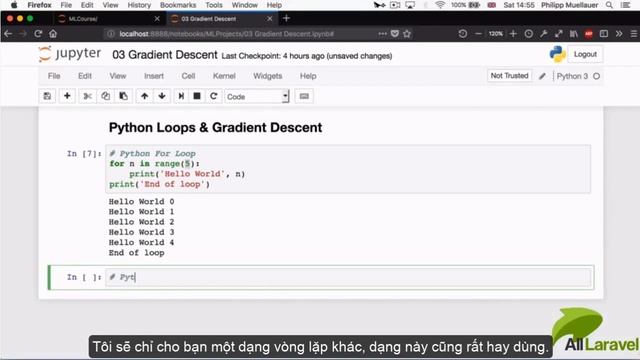
Task: Click the Pocket save icon in address bar
Action: coord(395,34)
